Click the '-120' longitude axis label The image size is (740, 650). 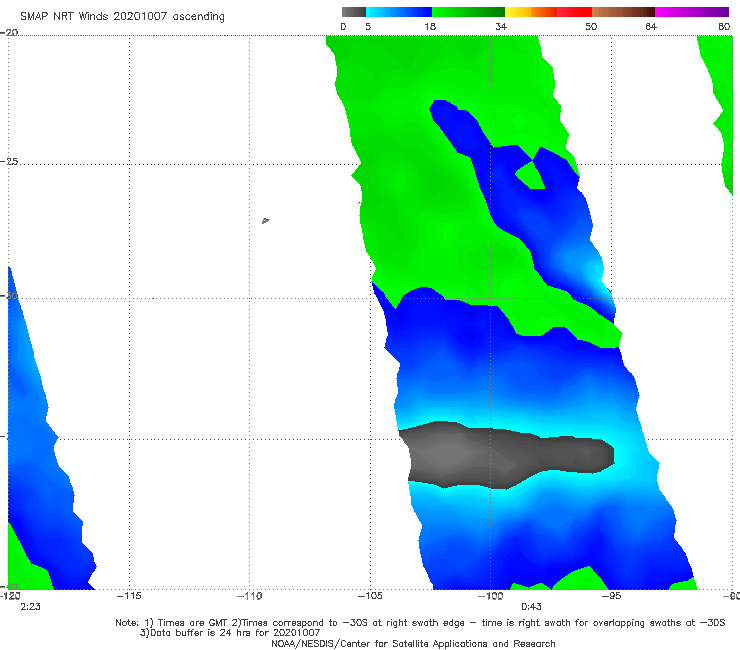tap(10, 596)
